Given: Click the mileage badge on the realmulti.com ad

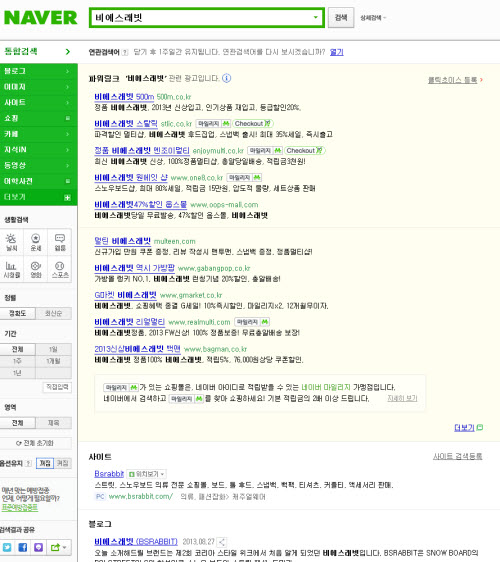Looking at the screenshot, I should [x=252, y=322].
